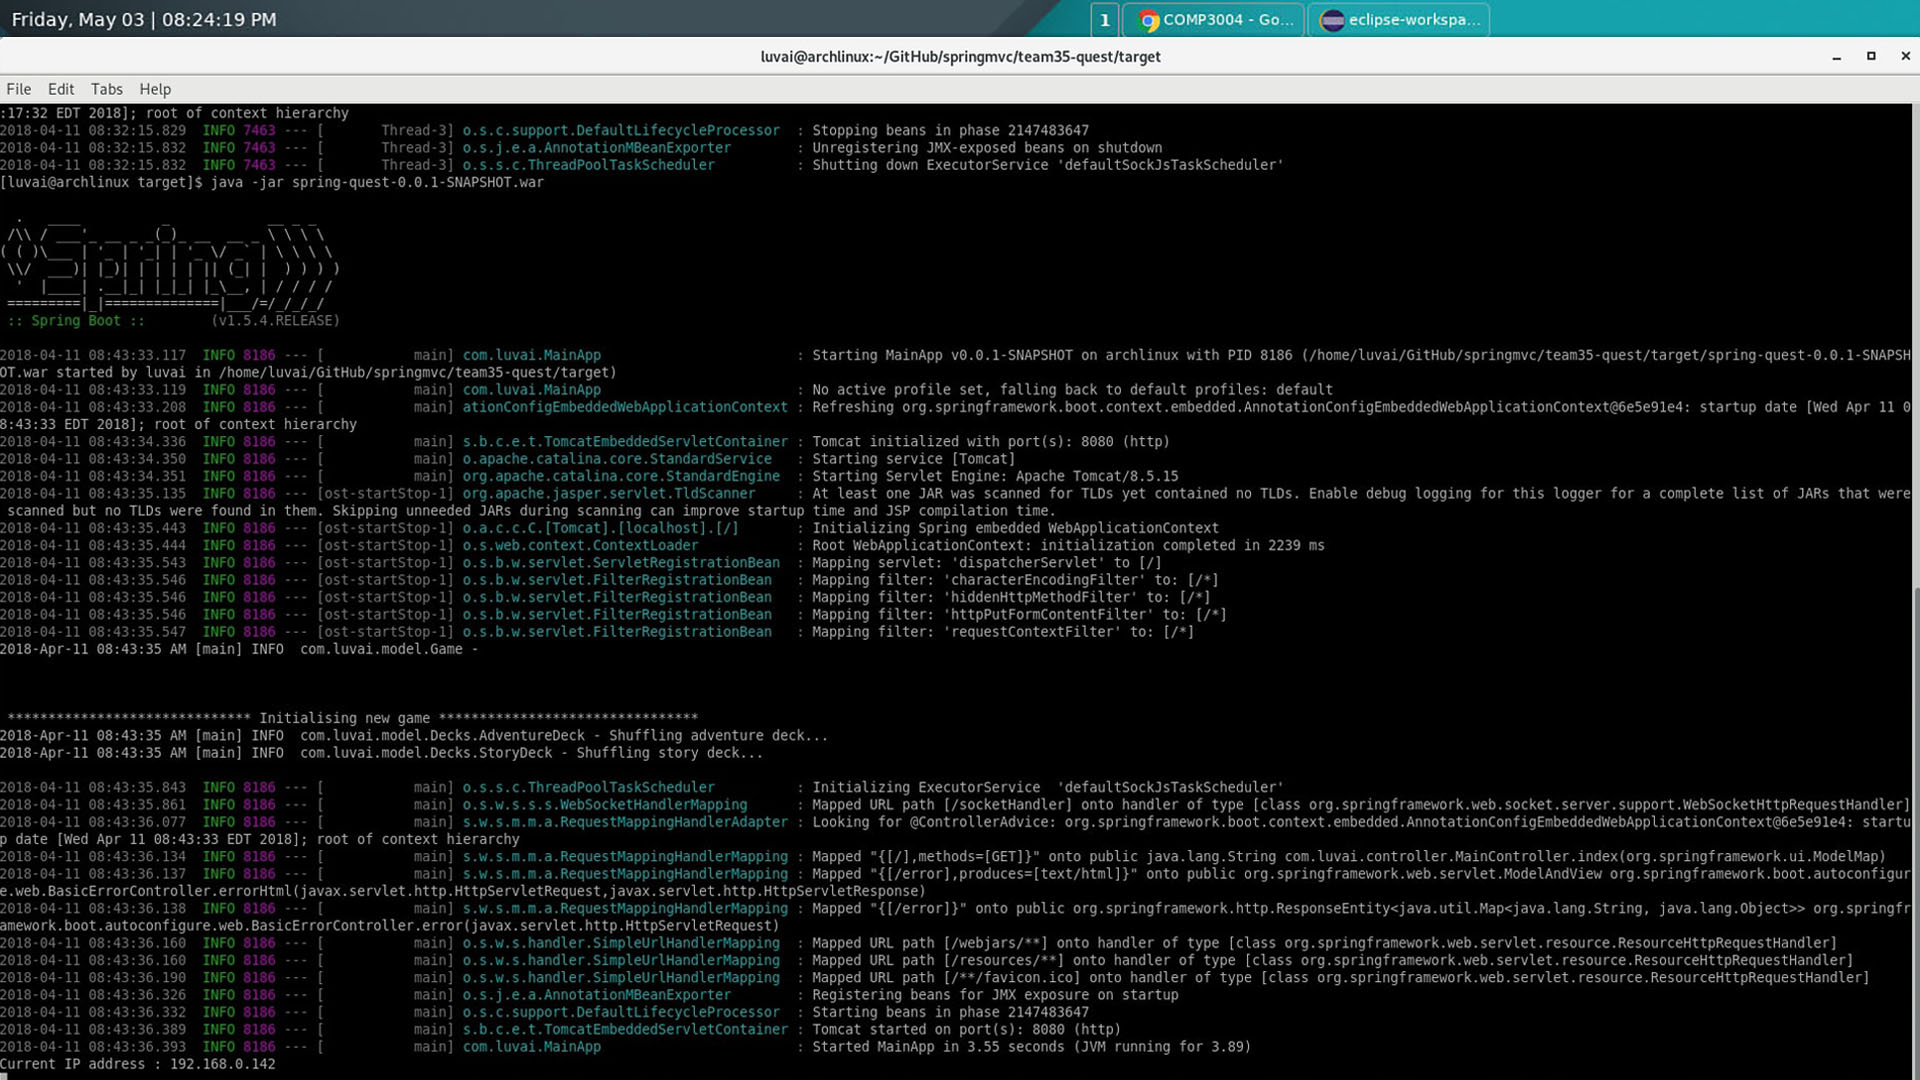Click the Eclipse icon in taskbar

click(1332, 20)
